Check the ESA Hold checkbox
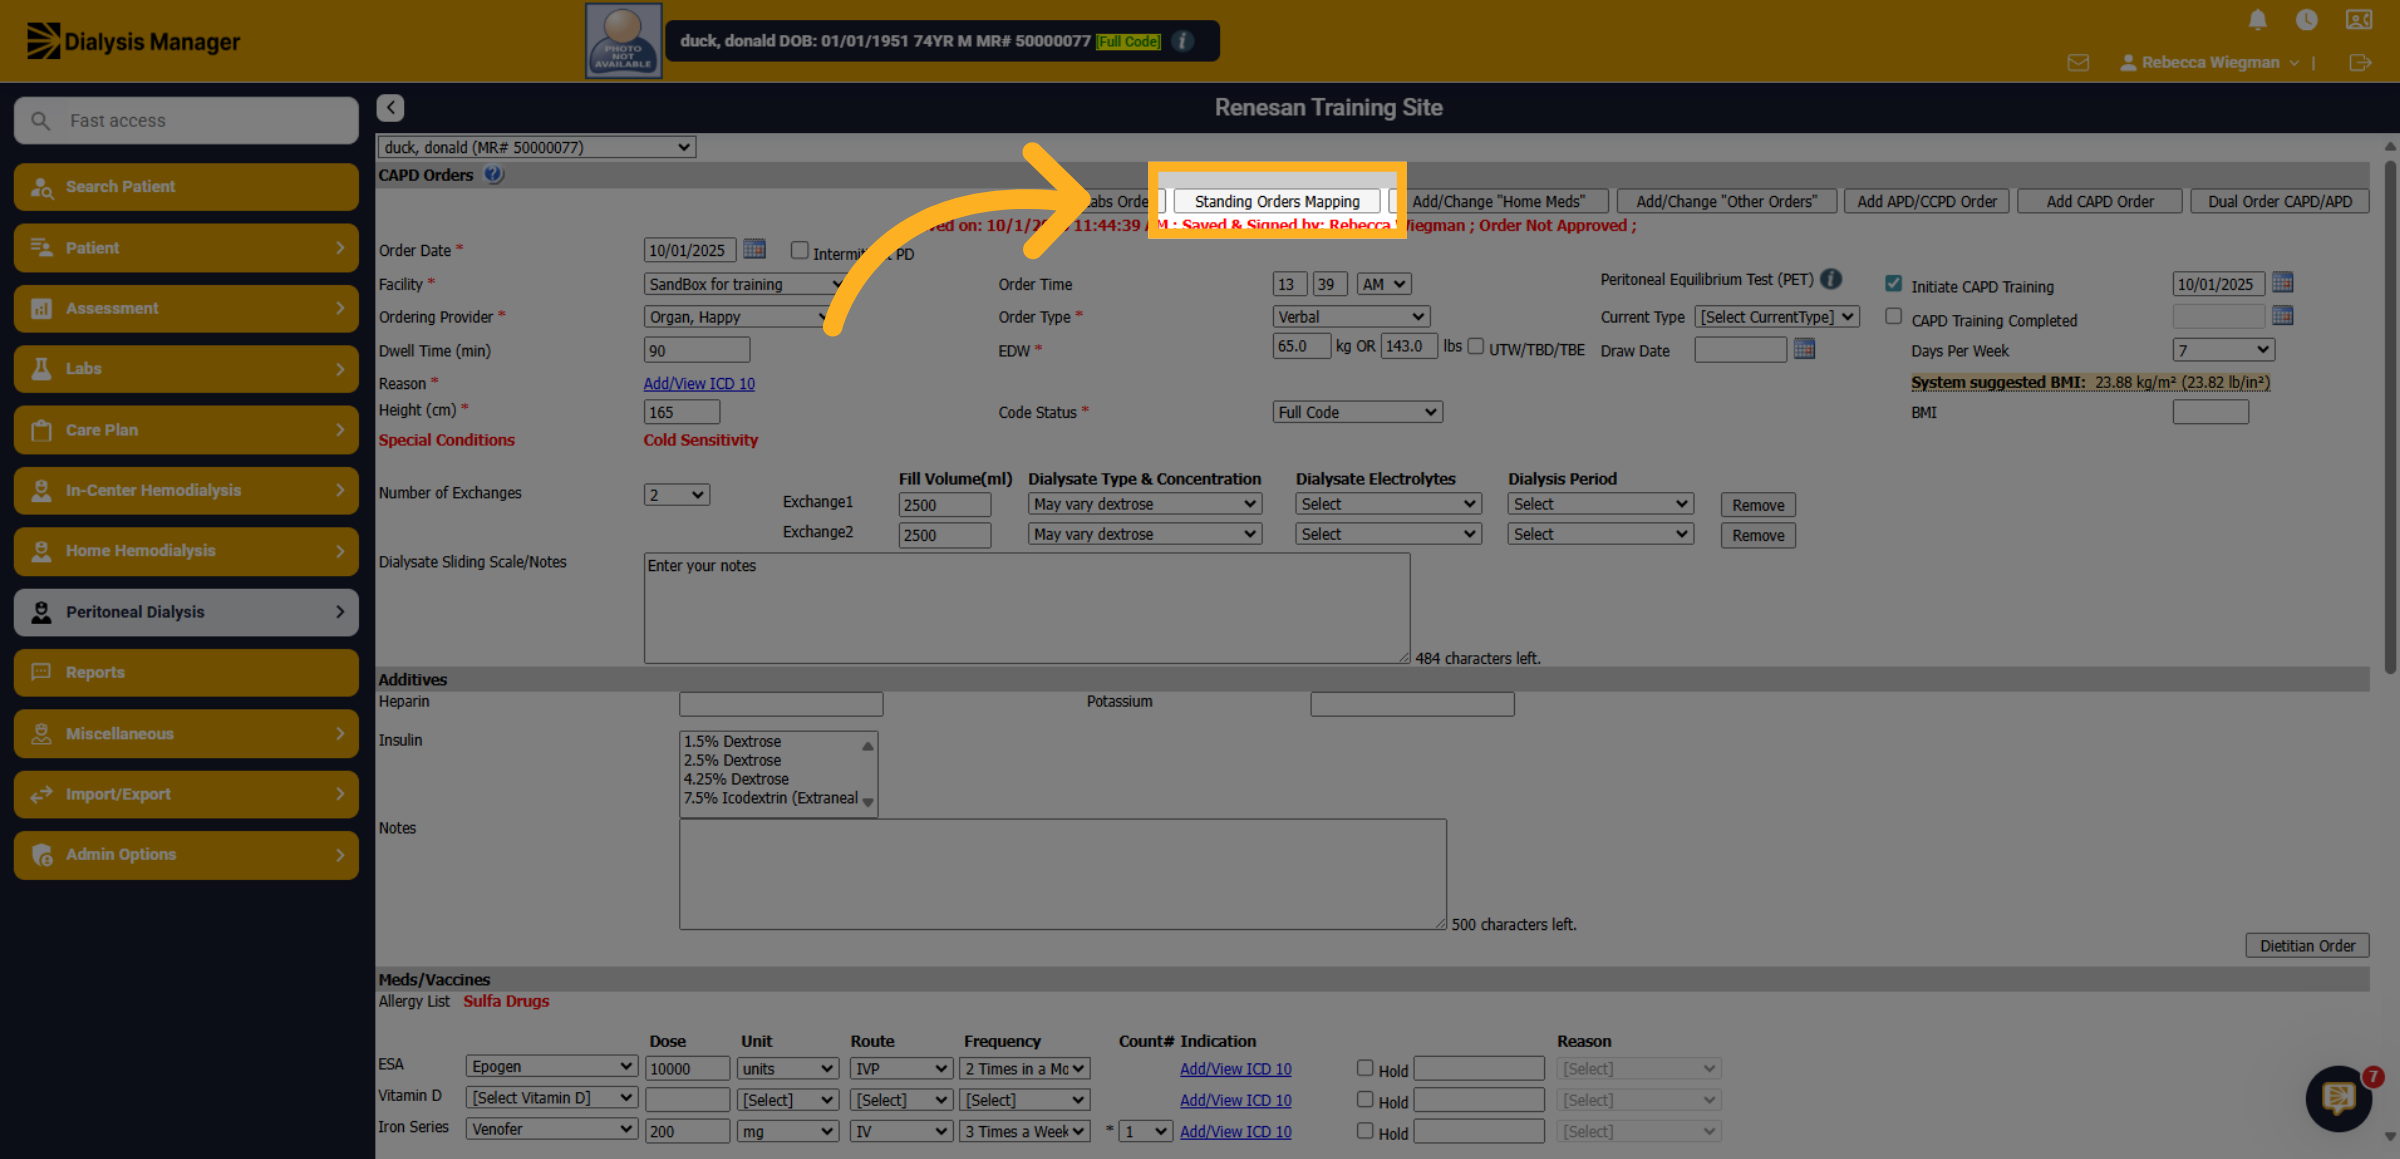Image resolution: width=2400 pixels, height=1159 pixels. (x=1365, y=1068)
